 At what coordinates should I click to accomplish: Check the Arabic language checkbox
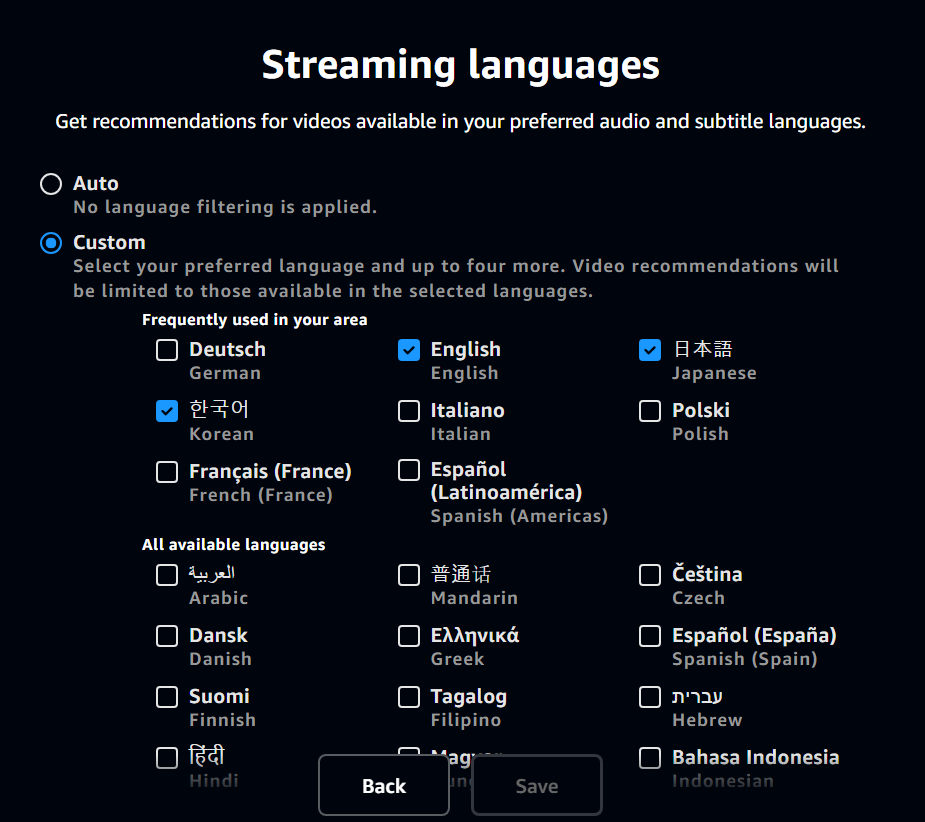pos(167,575)
